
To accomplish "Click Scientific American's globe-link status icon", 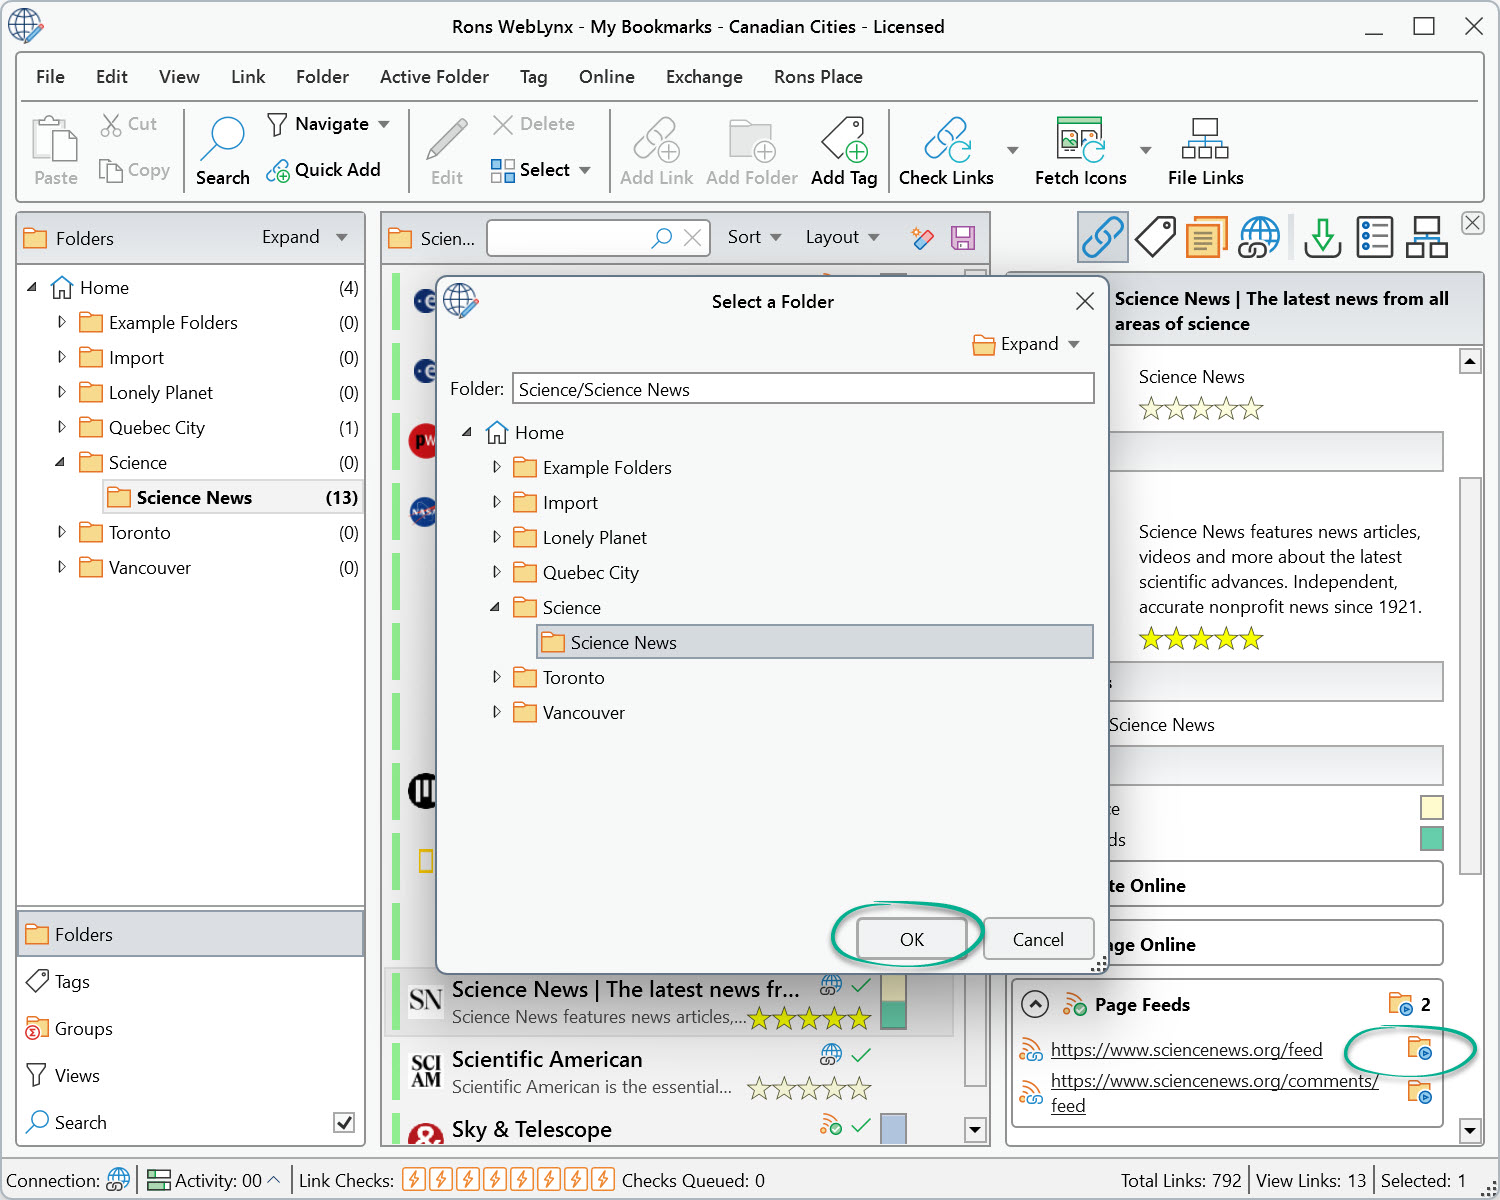I will pyautogui.click(x=831, y=1054).
